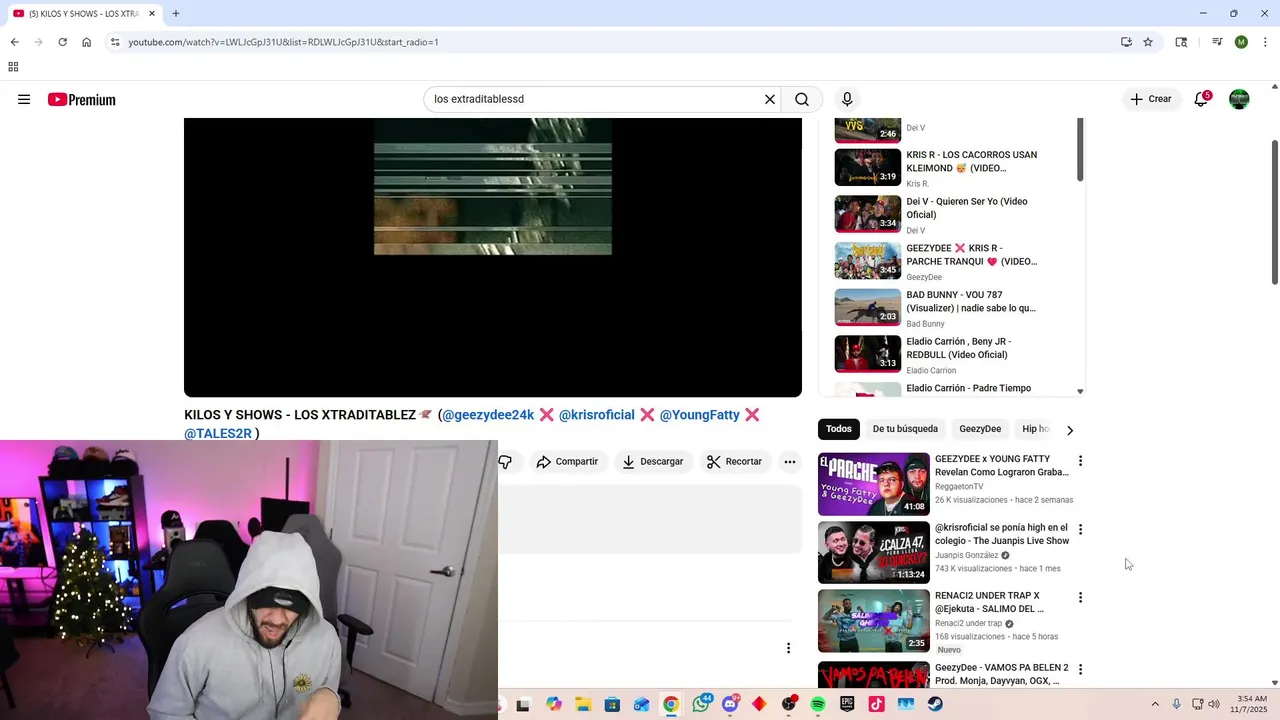The width and height of the screenshot is (1280, 720).
Task: Open RENACI2 UNDER TRAP 2:35 thumbnail
Action: [873, 620]
